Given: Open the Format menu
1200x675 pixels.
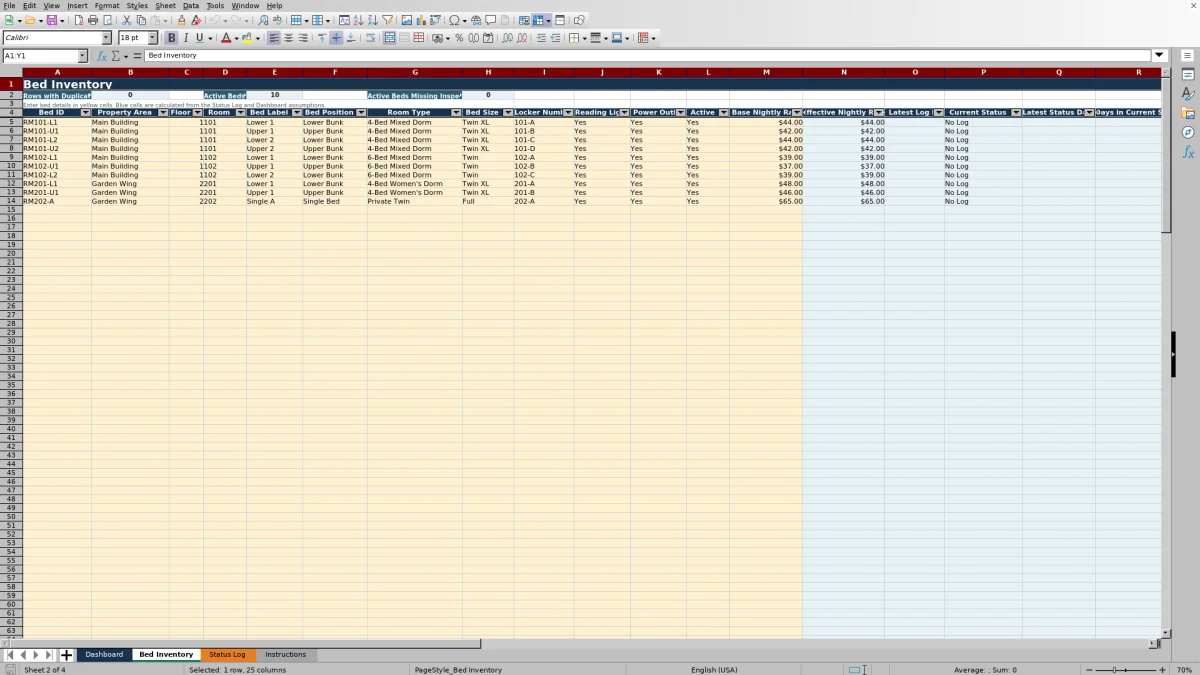Looking at the screenshot, I should [x=107, y=6].
